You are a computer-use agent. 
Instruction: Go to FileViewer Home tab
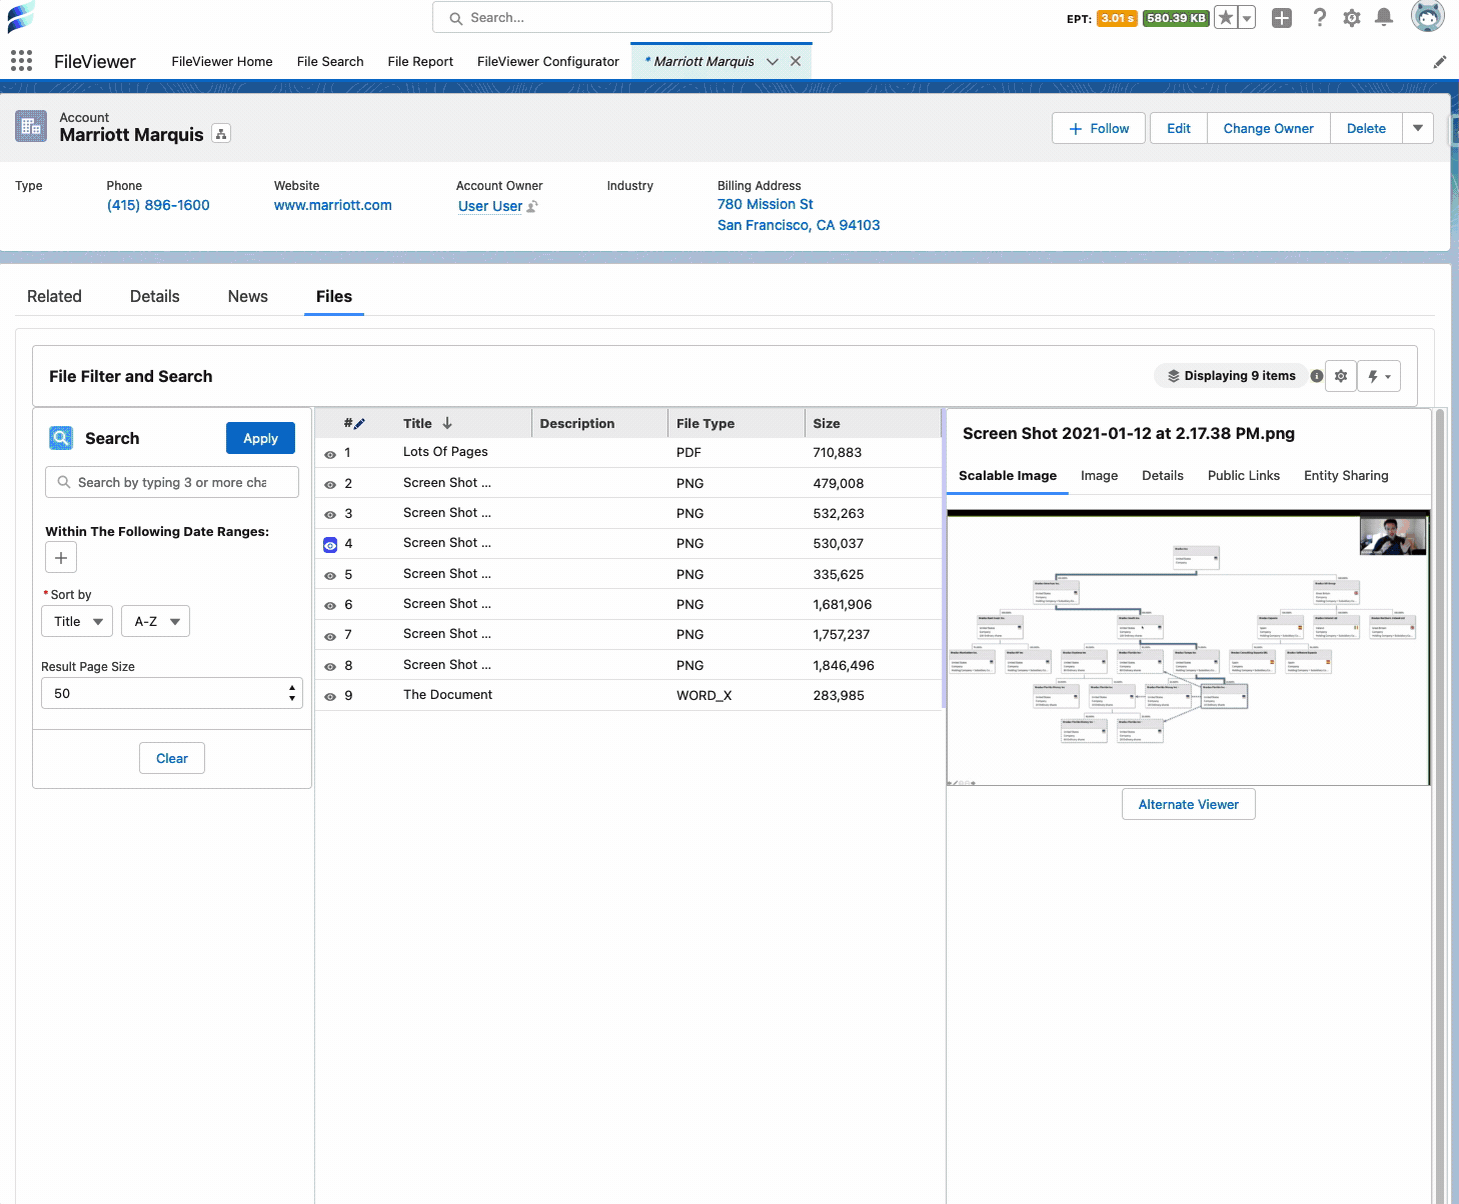(x=222, y=62)
